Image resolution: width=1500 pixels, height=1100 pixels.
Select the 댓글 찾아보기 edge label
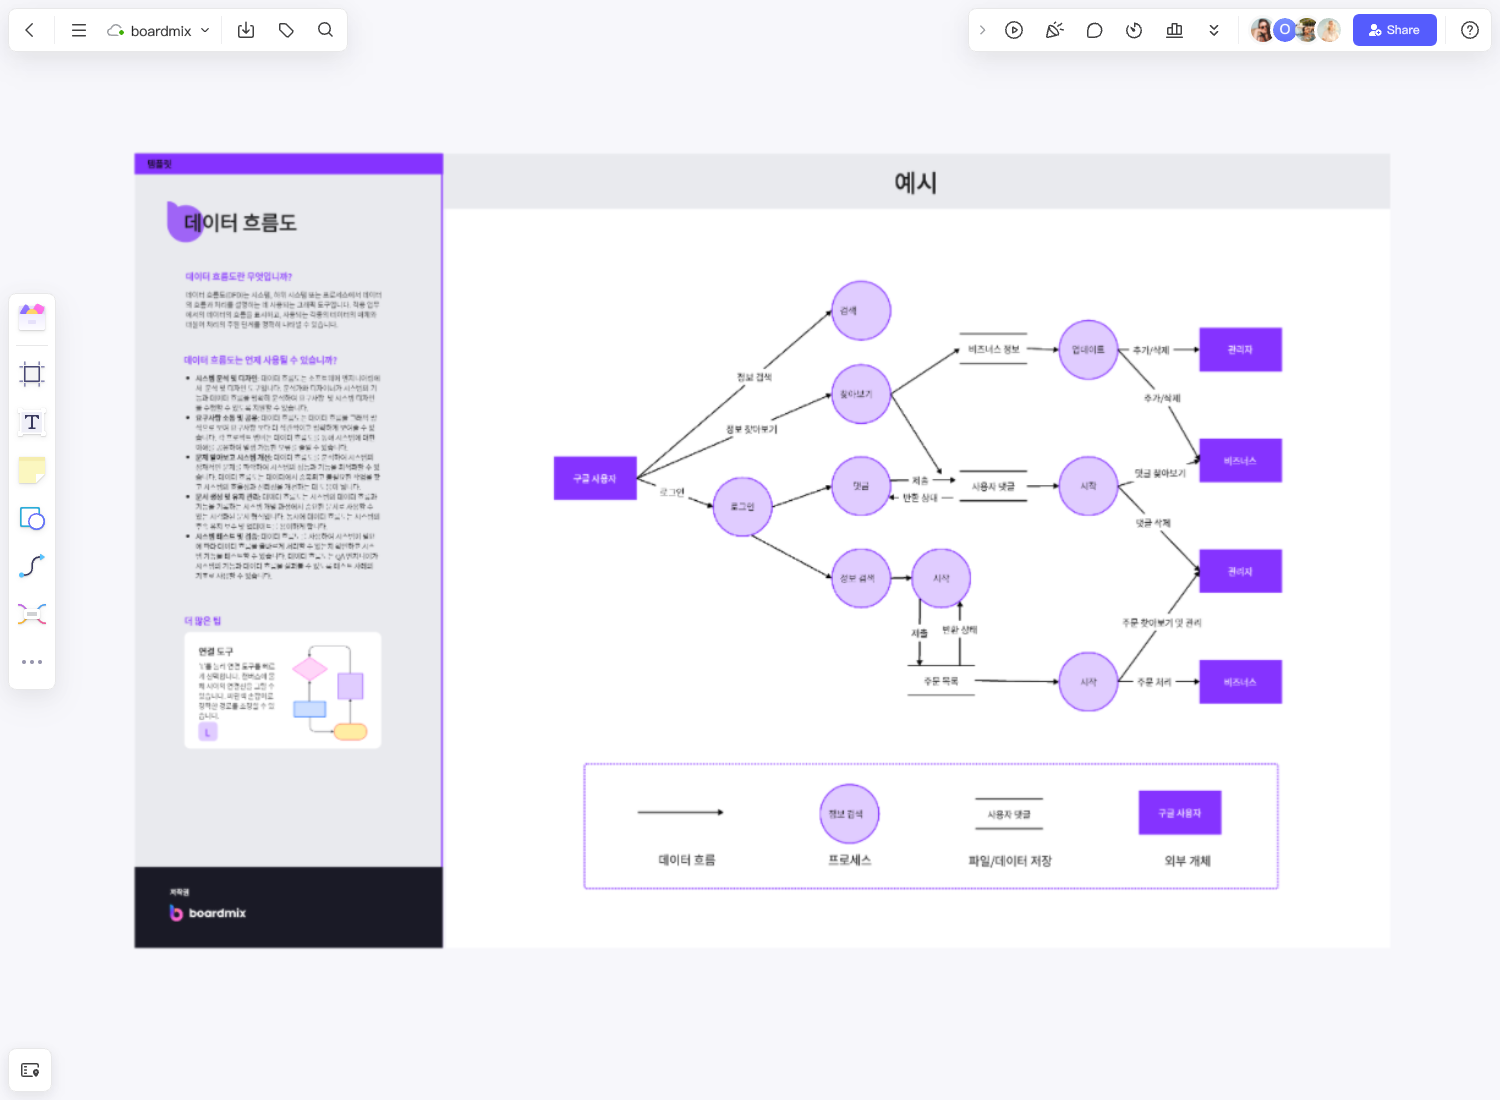pos(1160,473)
